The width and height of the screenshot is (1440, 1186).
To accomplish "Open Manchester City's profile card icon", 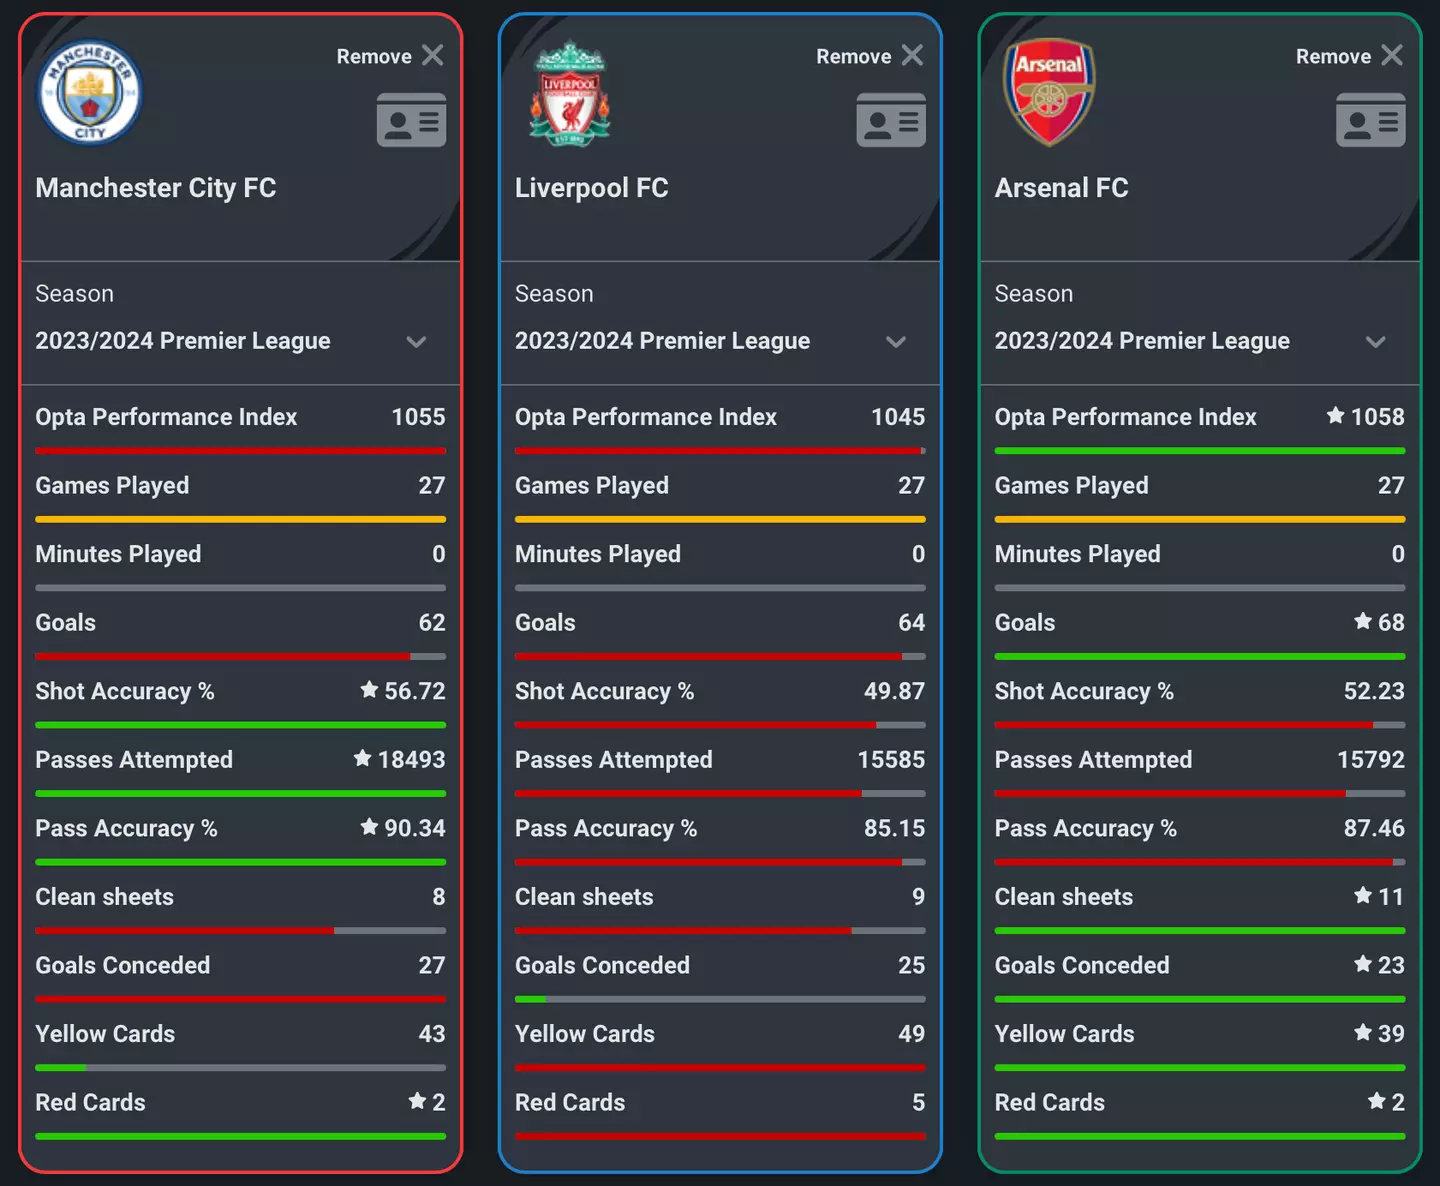I will click(411, 120).
